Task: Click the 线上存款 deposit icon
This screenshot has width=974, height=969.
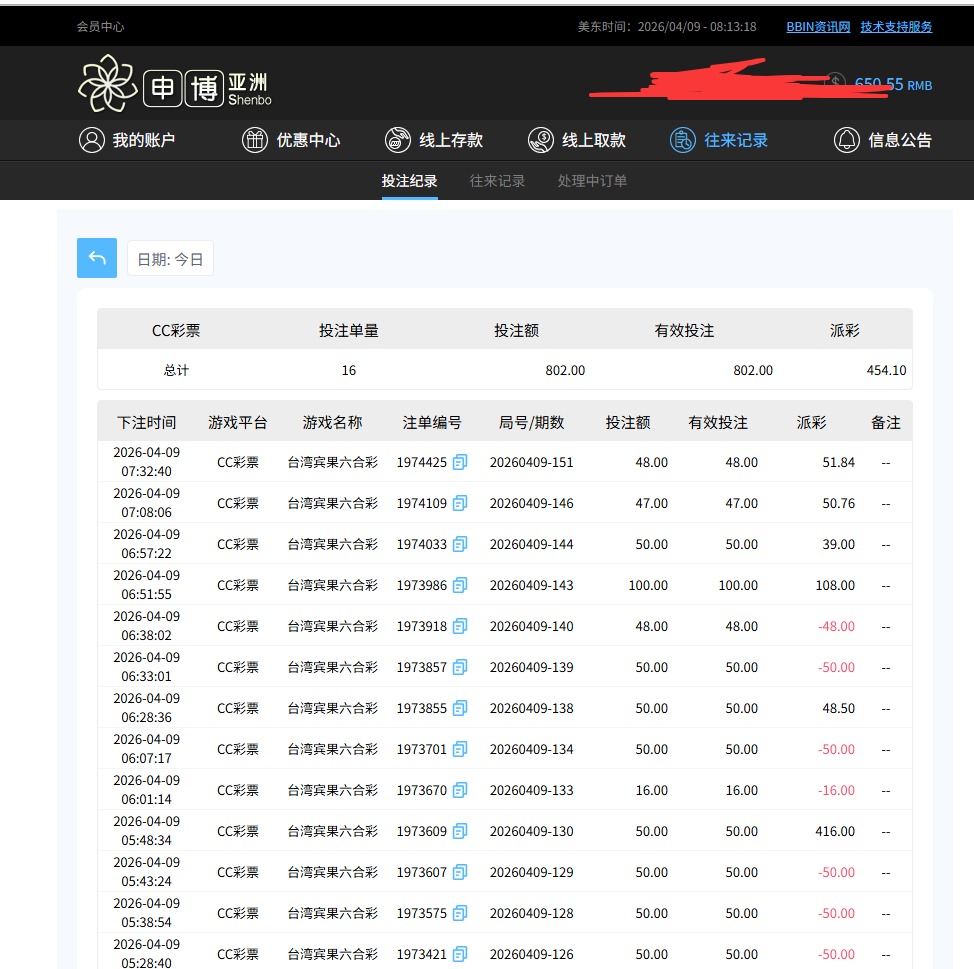Action: [x=398, y=140]
